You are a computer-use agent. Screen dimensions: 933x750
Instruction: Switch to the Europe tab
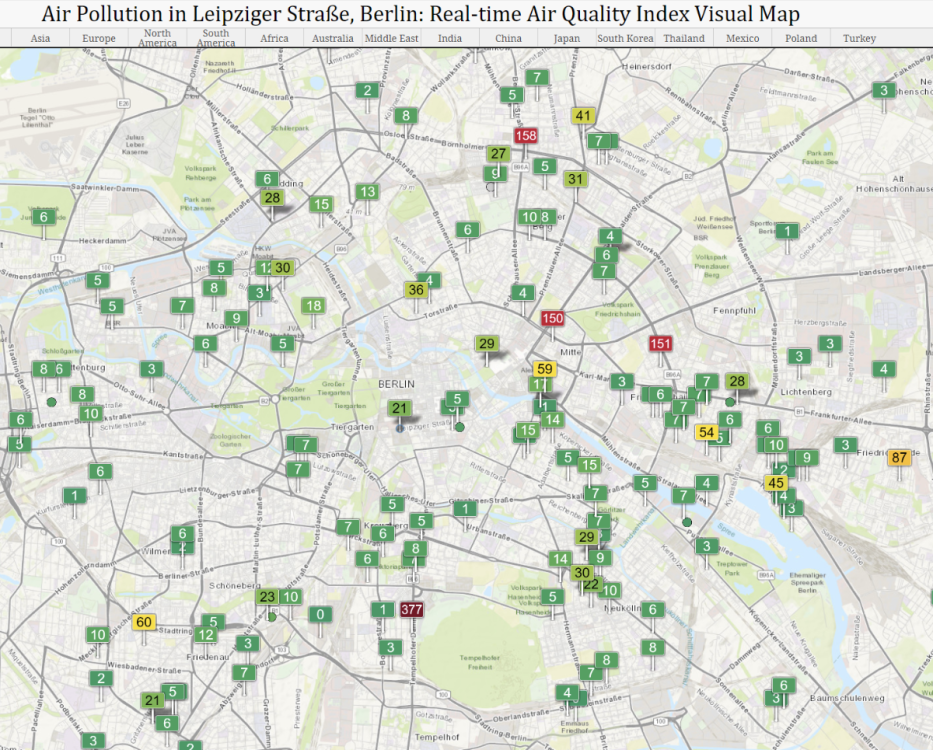point(98,38)
